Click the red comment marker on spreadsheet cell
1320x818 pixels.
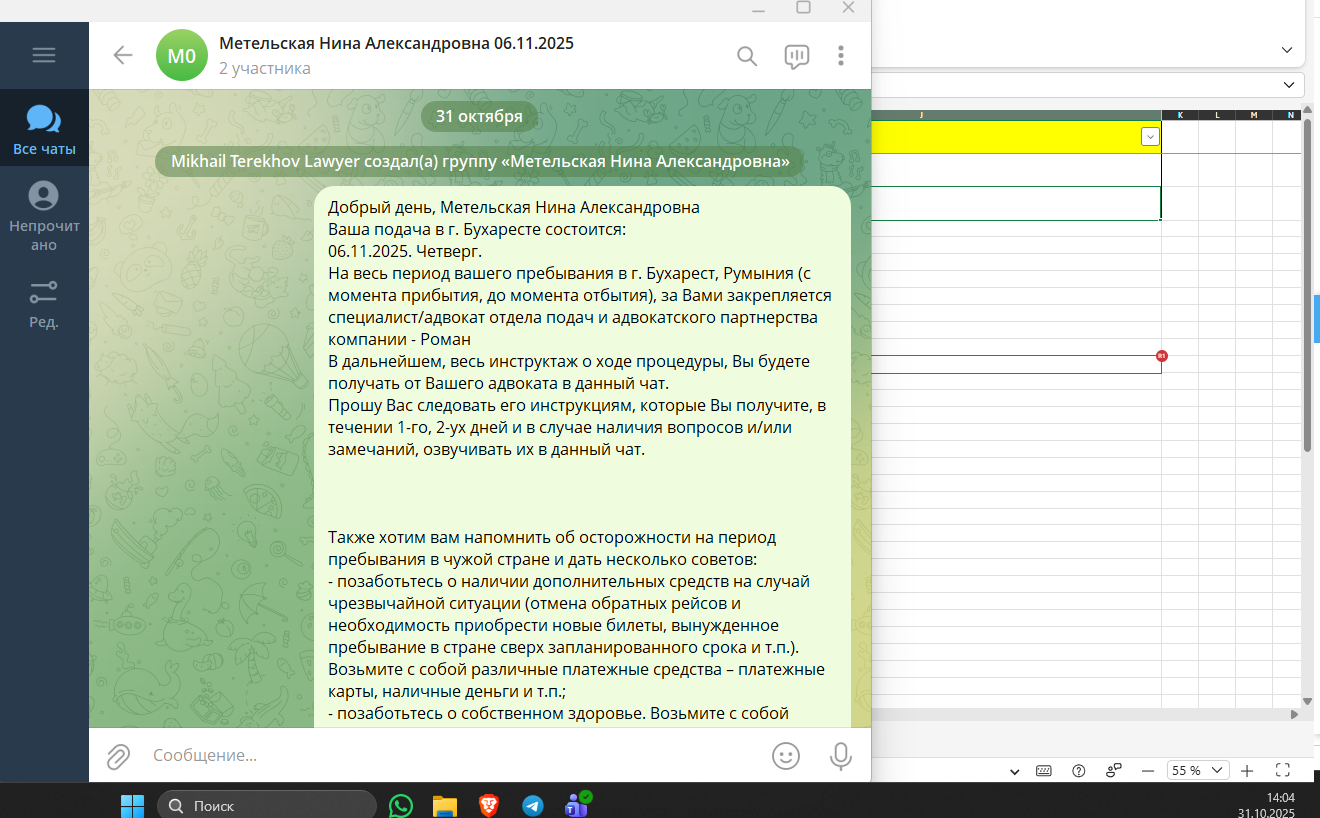click(1161, 356)
